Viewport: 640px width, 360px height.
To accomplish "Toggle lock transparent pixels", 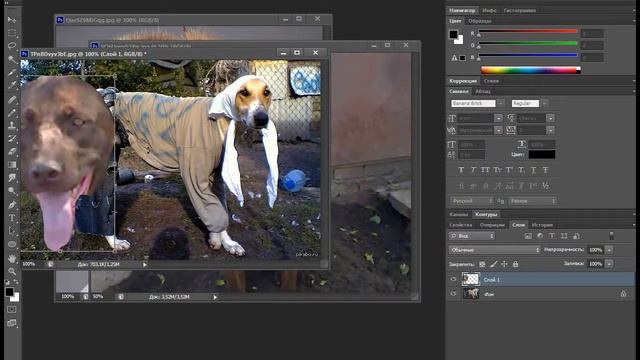I will pyautogui.click(x=482, y=264).
